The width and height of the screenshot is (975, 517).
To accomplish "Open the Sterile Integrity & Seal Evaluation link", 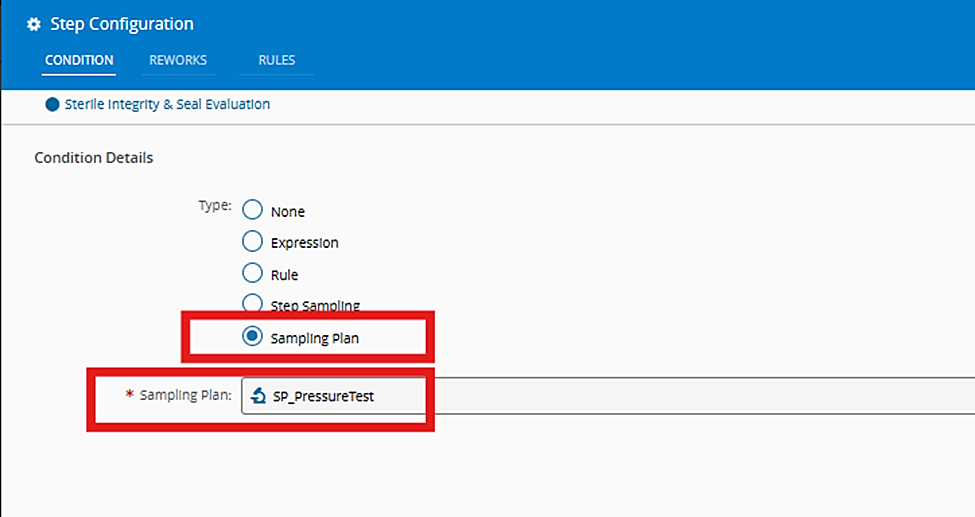I will click(167, 104).
